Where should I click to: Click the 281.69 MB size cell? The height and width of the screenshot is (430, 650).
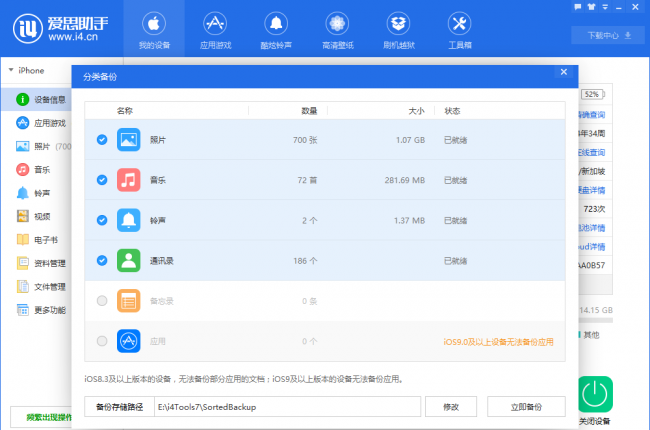point(405,180)
